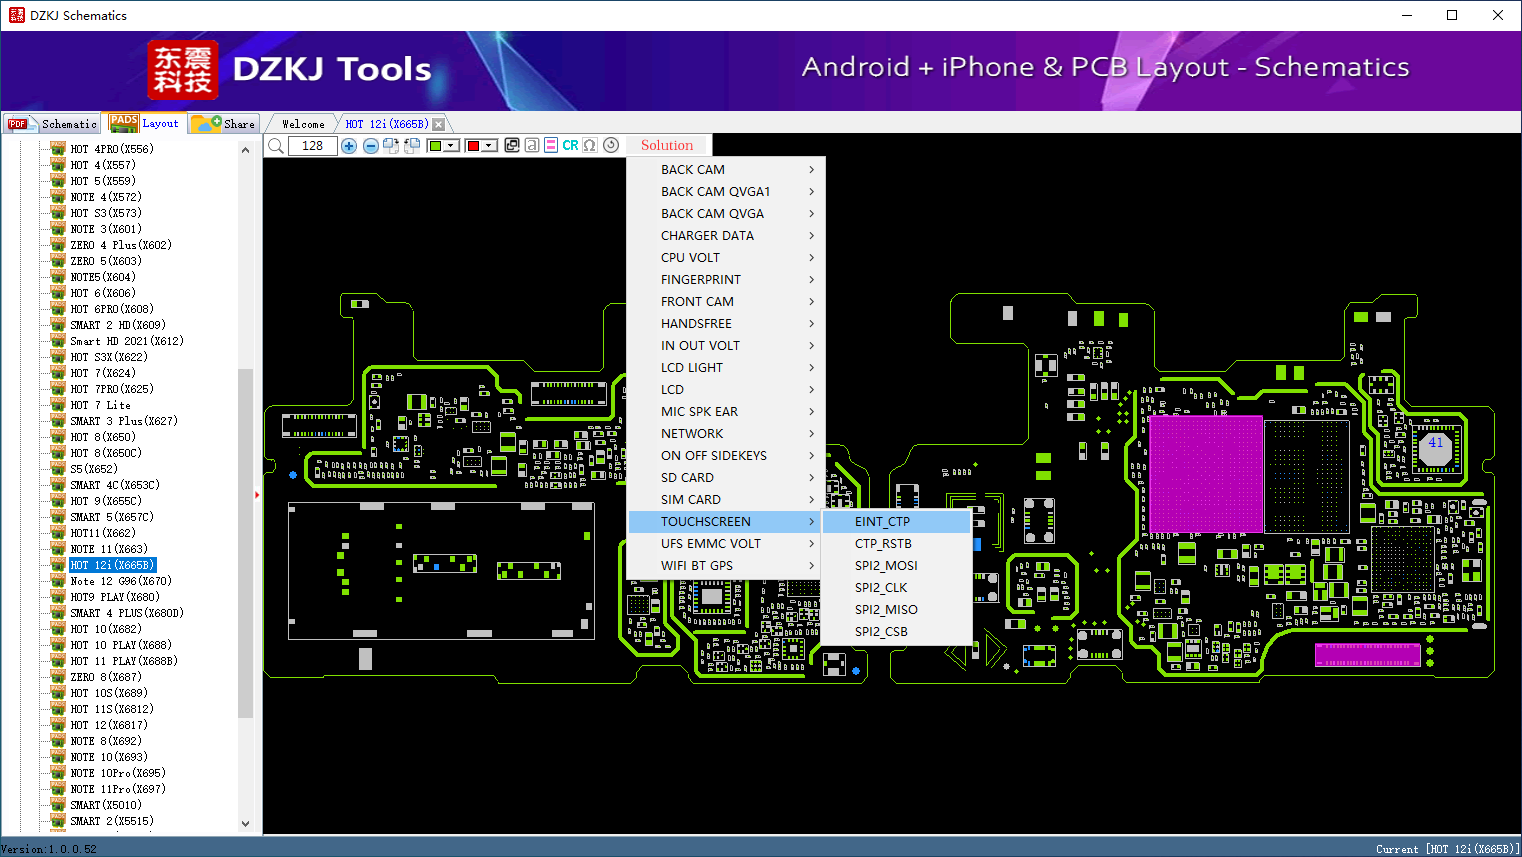Click the board icon beside SMART 5(X657C)
The image size is (1522, 857).
pyautogui.click(x=58, y=517)
